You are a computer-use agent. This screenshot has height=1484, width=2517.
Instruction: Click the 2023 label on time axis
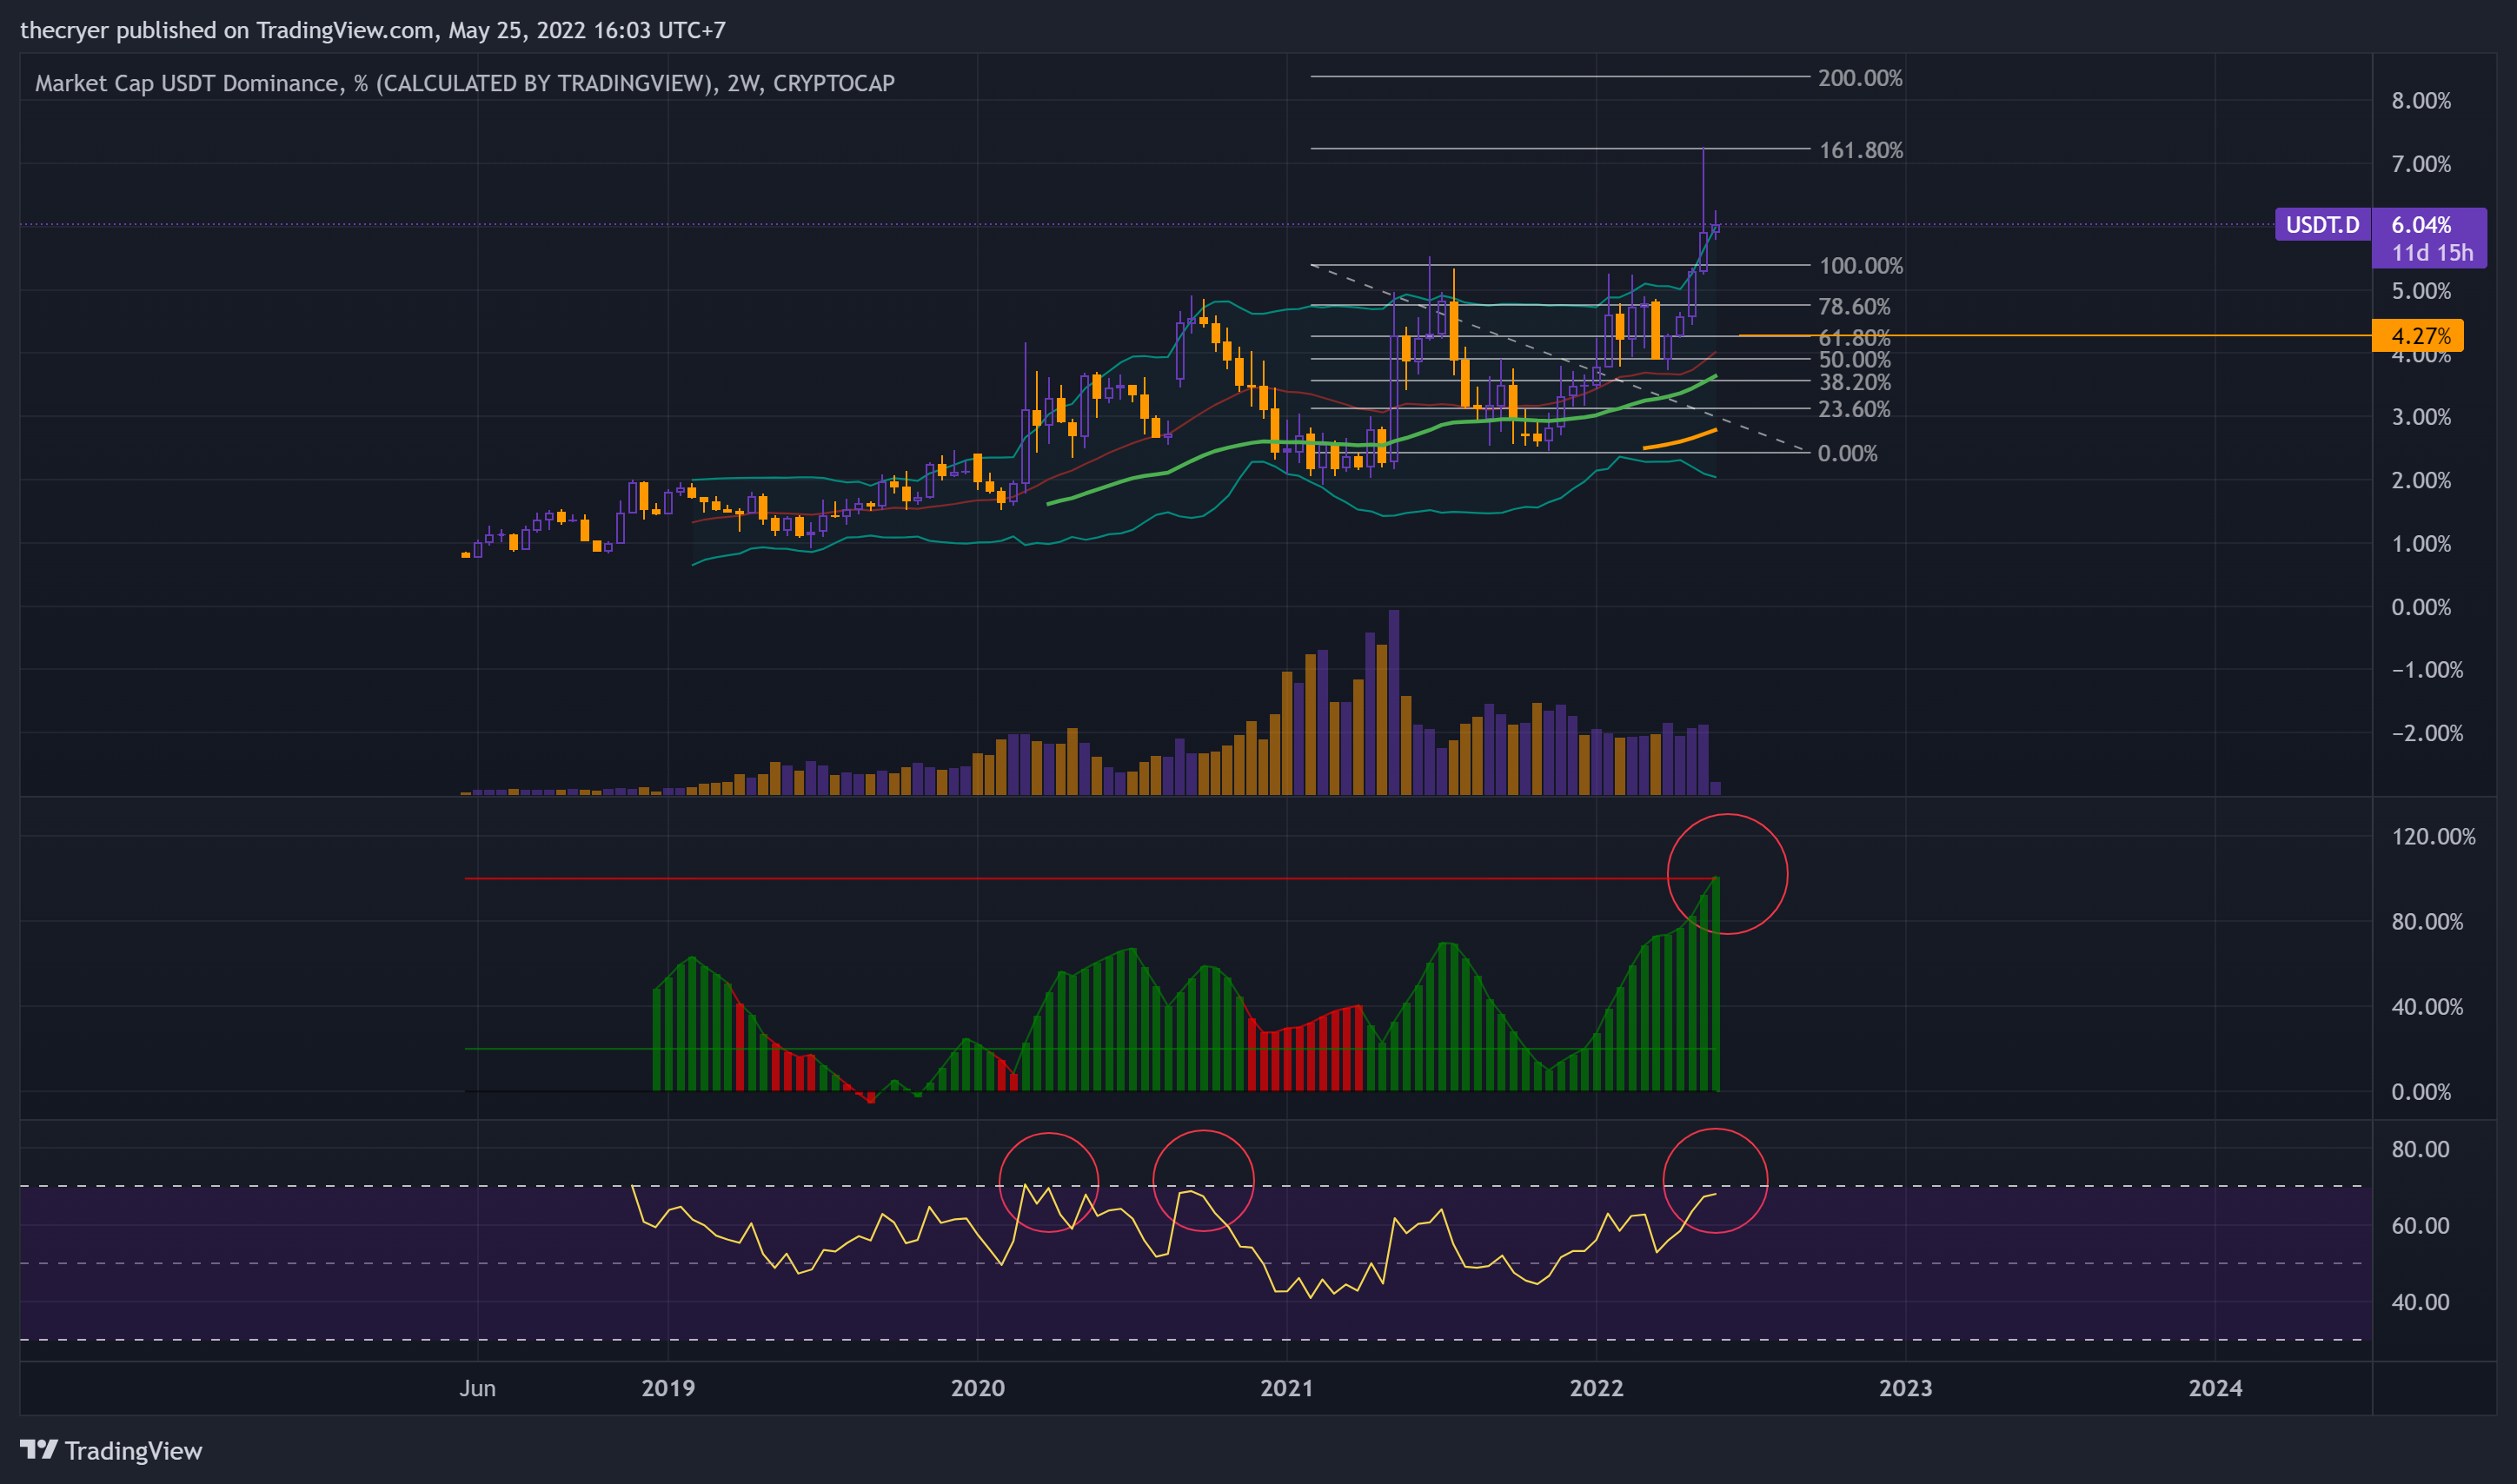[1905, 1388]
